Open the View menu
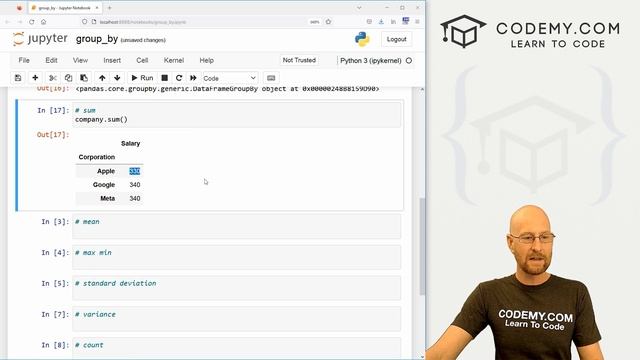The width and height of the screenshot is (640, 360). coord(80,60)
